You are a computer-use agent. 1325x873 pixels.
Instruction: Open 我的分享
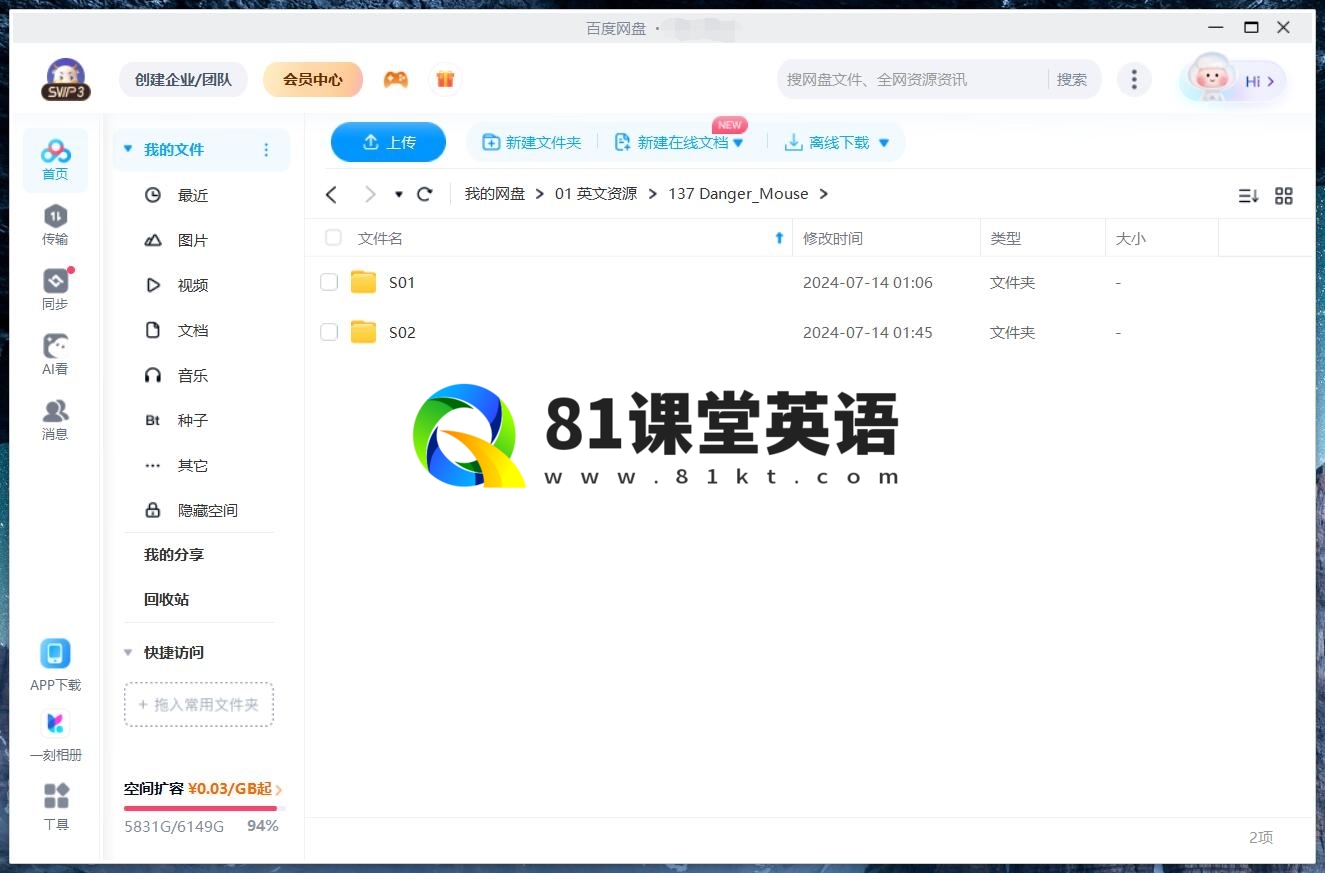pos(174,554)
